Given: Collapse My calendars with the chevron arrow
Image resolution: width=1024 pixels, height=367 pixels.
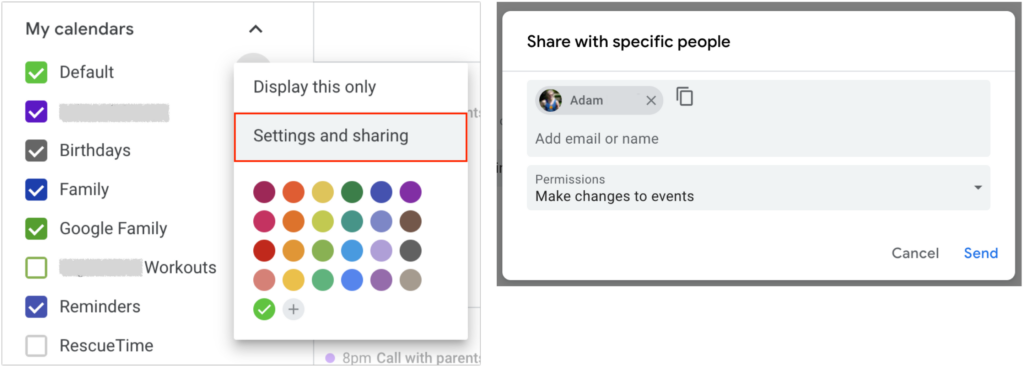Looking at the screenshot, I should [256, 29].
